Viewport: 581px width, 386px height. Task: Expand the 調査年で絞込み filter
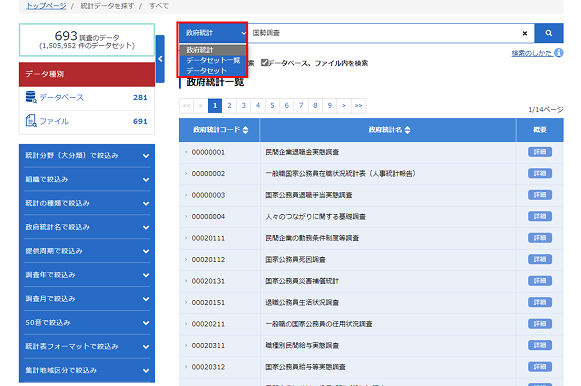coord(87,275)
